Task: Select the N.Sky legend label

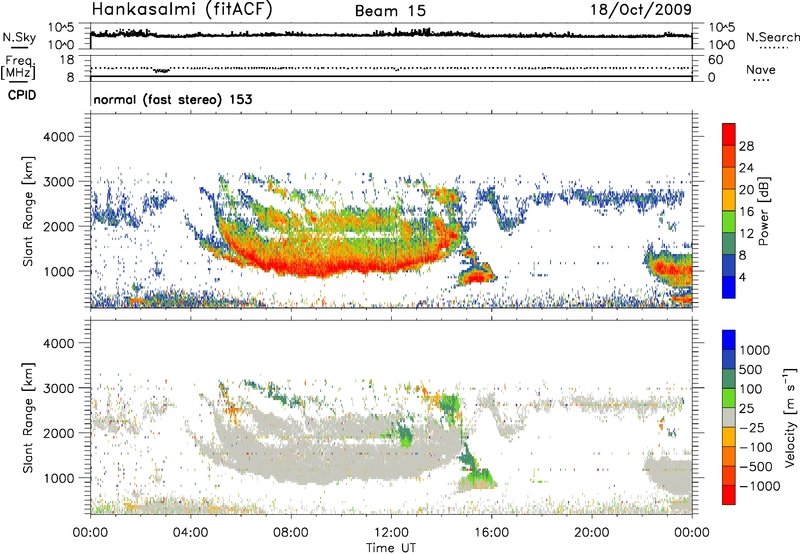Action: pyautogui.click(x=19, y=37)
